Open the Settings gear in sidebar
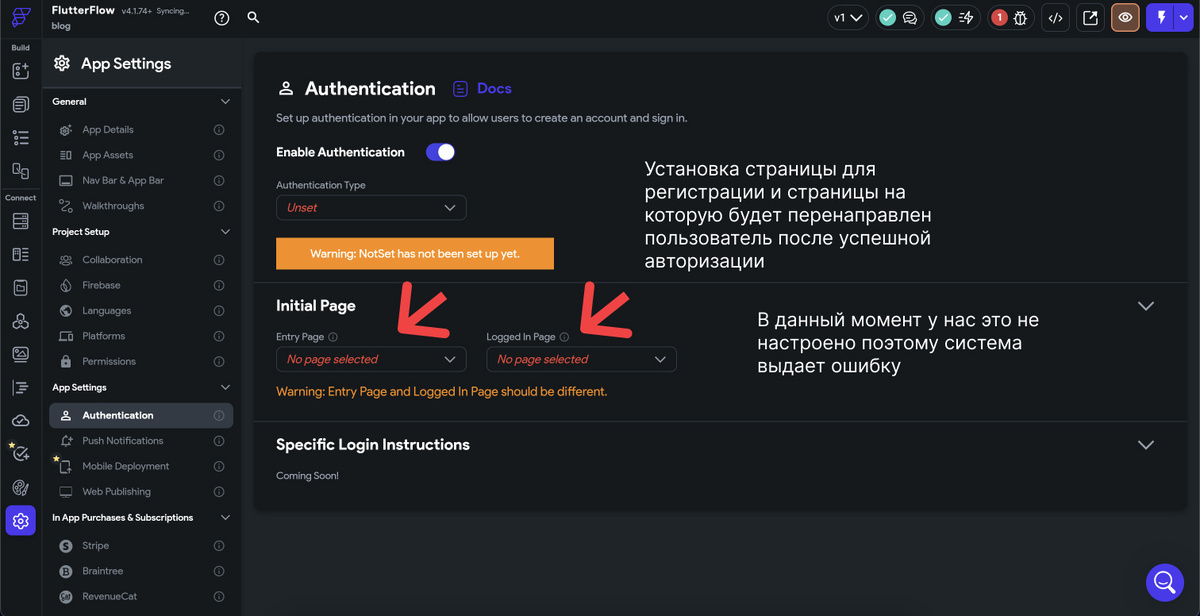 (x=21, y=521)
